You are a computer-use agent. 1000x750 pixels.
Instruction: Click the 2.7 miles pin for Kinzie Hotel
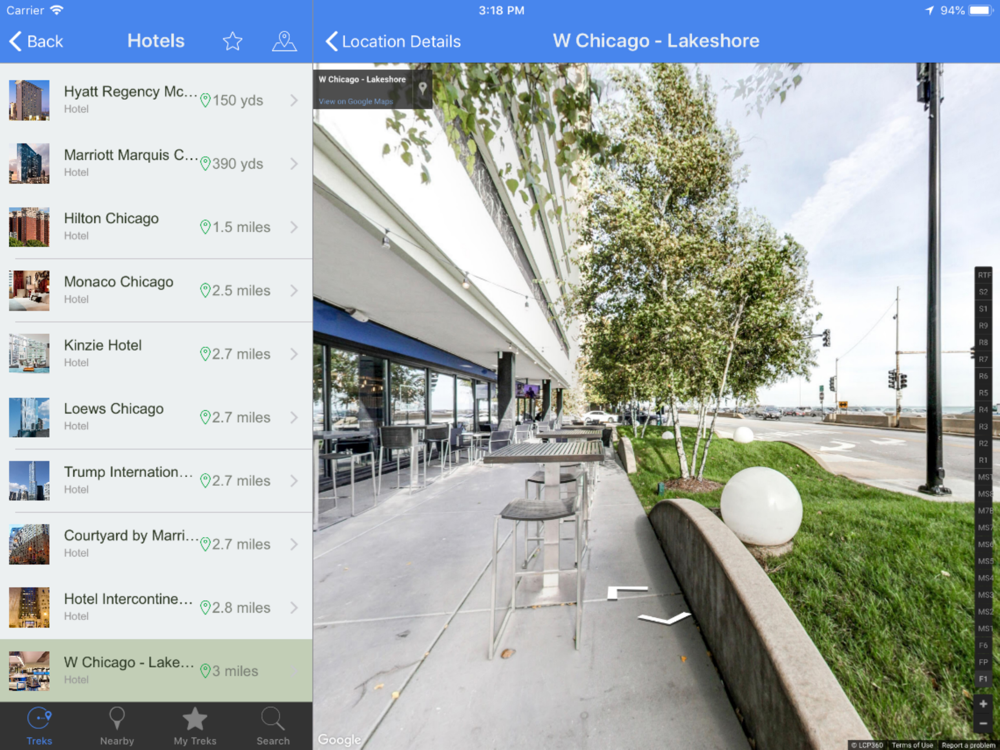pos(205,354)
